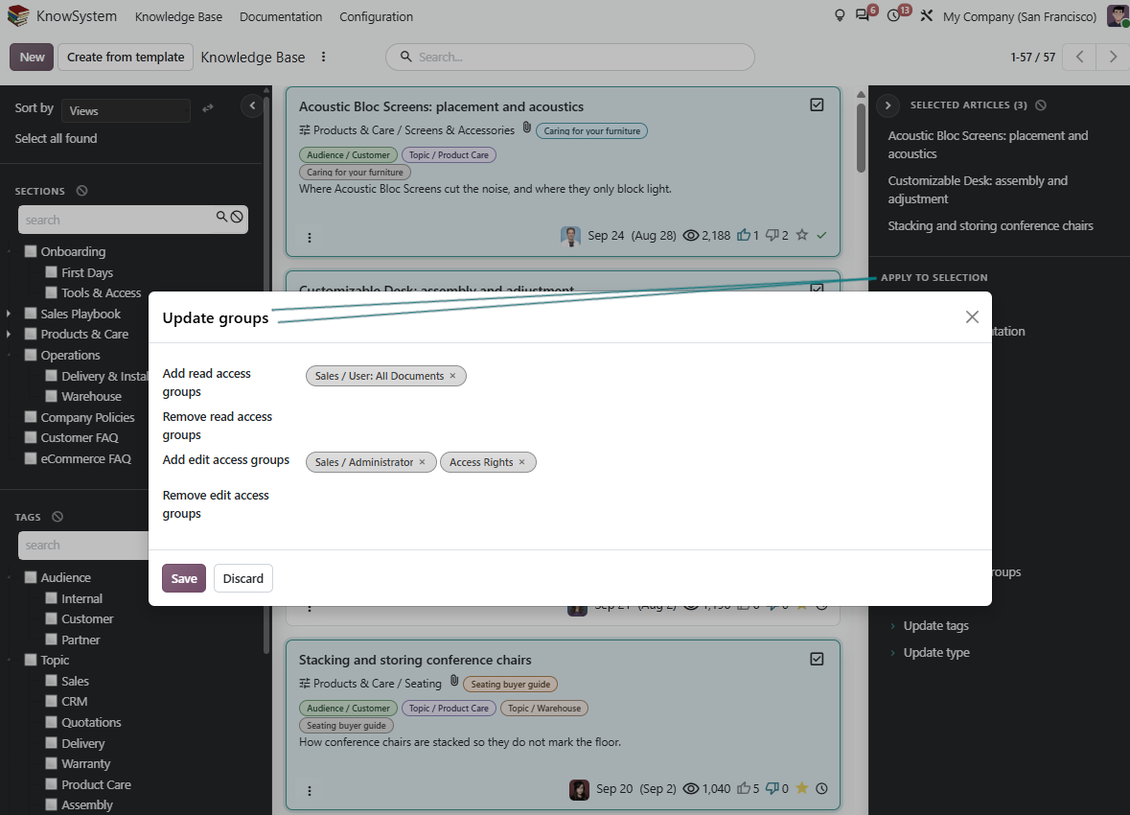The width and height of the screenshot is (1130, 815).
Task: Expand the Sales Playbook section tree
Action: click(9, 313)
